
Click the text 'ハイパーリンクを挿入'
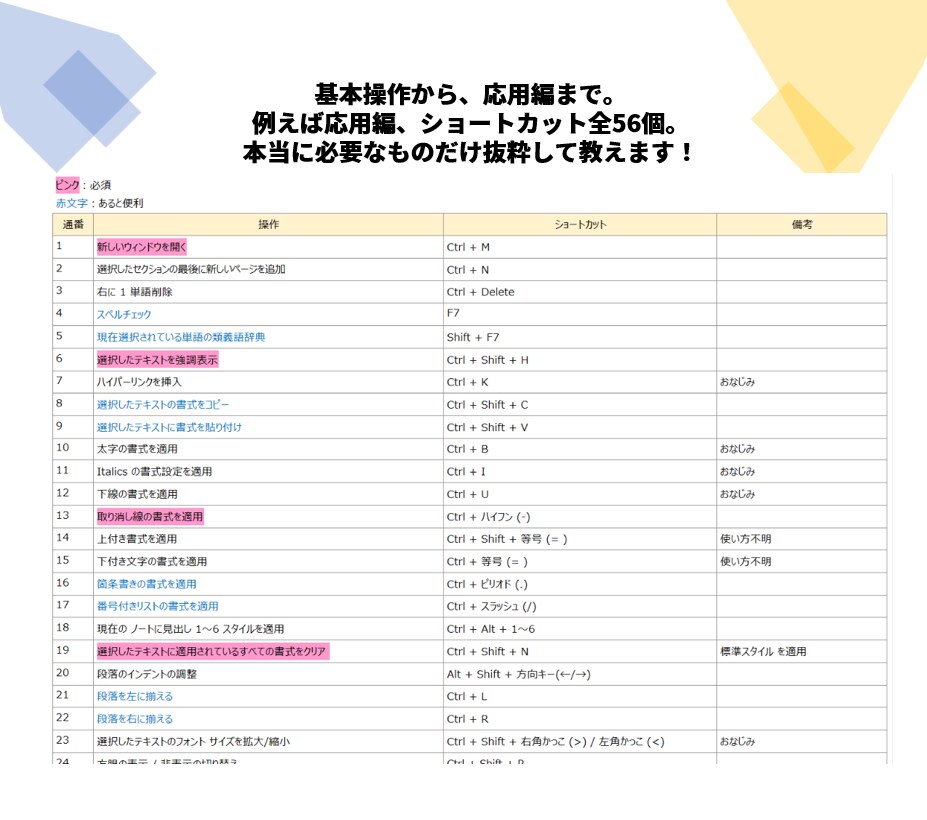(139, 382)
